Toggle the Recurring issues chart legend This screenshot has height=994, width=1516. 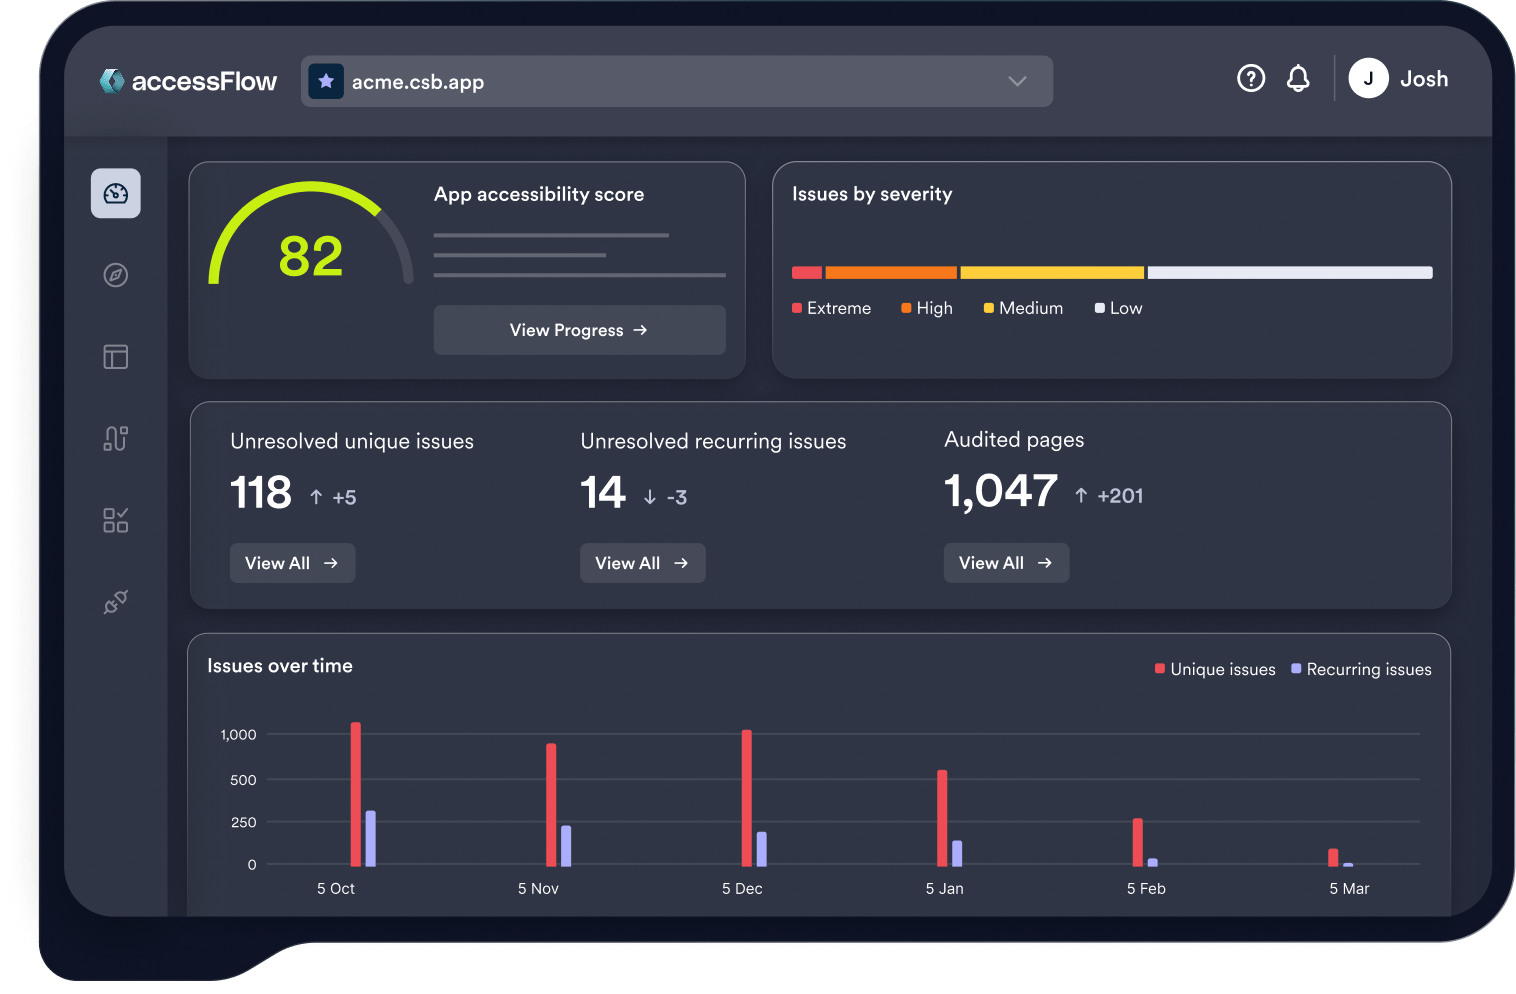click(1361, 670)
